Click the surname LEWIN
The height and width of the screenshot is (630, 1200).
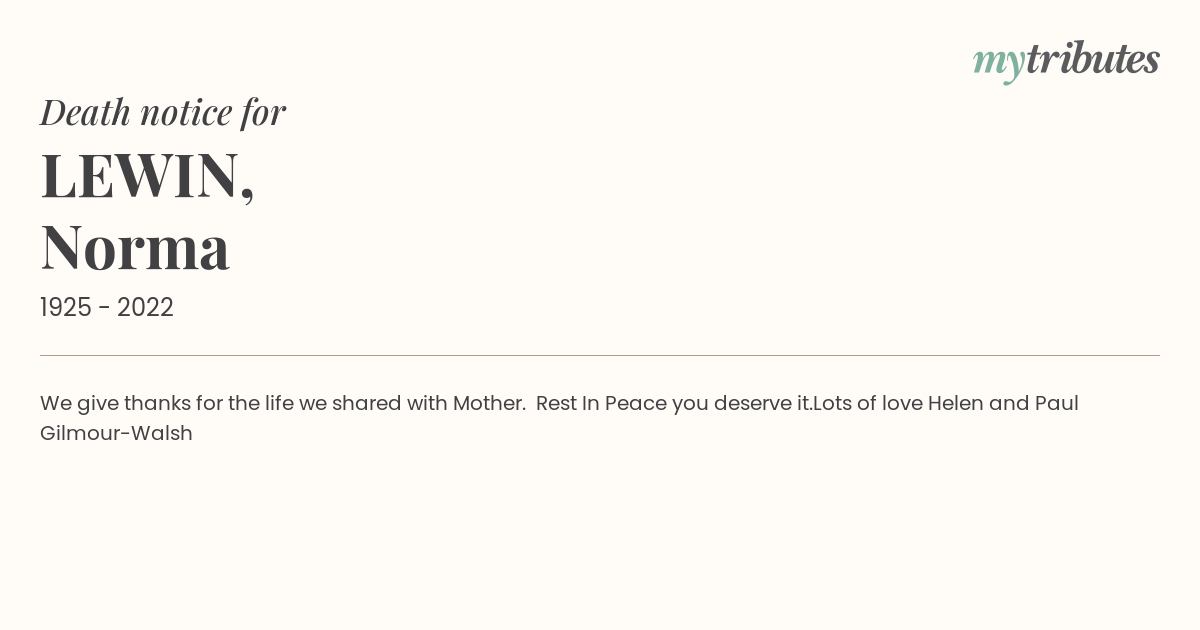139,176
